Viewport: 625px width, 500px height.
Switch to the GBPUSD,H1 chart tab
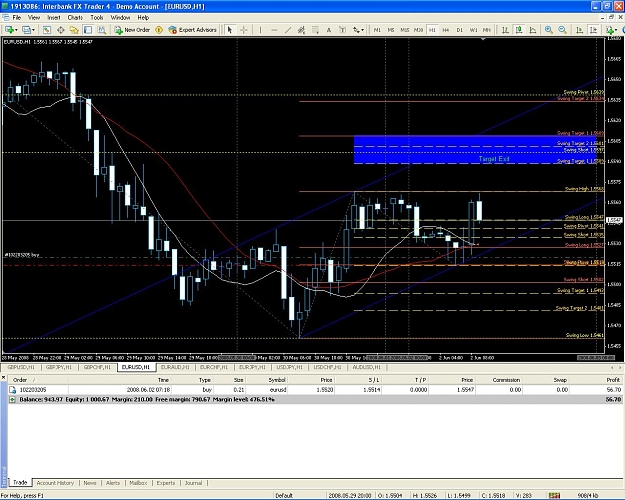[21, 367]
